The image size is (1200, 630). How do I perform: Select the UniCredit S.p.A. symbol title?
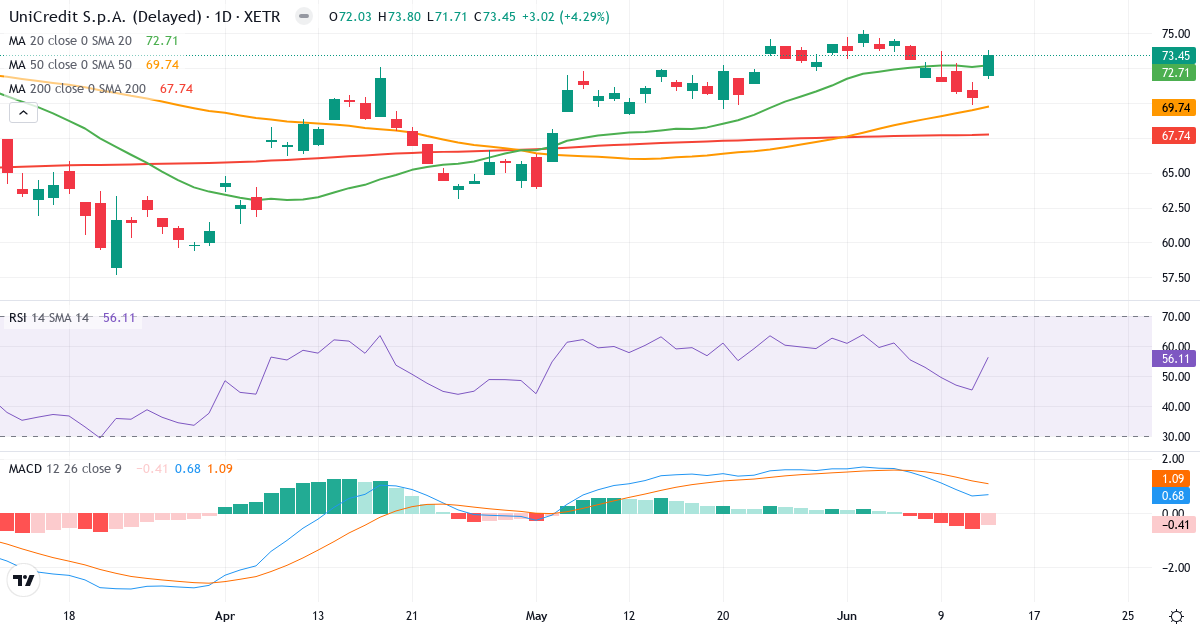tap(145, 17)
